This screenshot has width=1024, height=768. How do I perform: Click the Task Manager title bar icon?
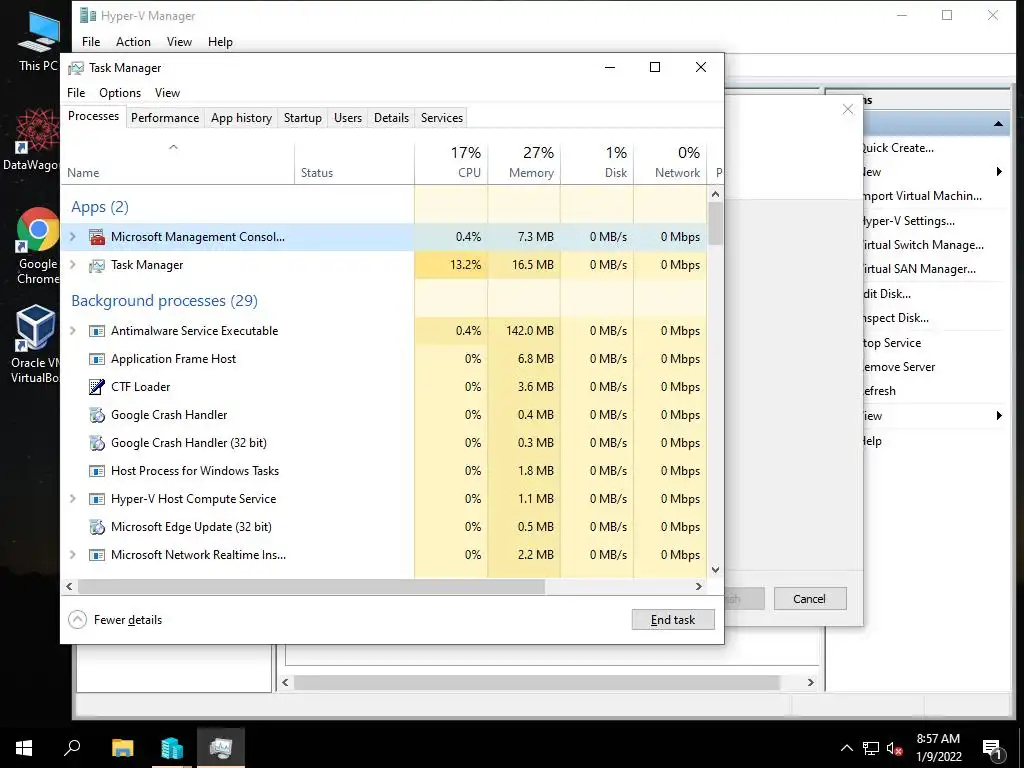click(76, 68)
